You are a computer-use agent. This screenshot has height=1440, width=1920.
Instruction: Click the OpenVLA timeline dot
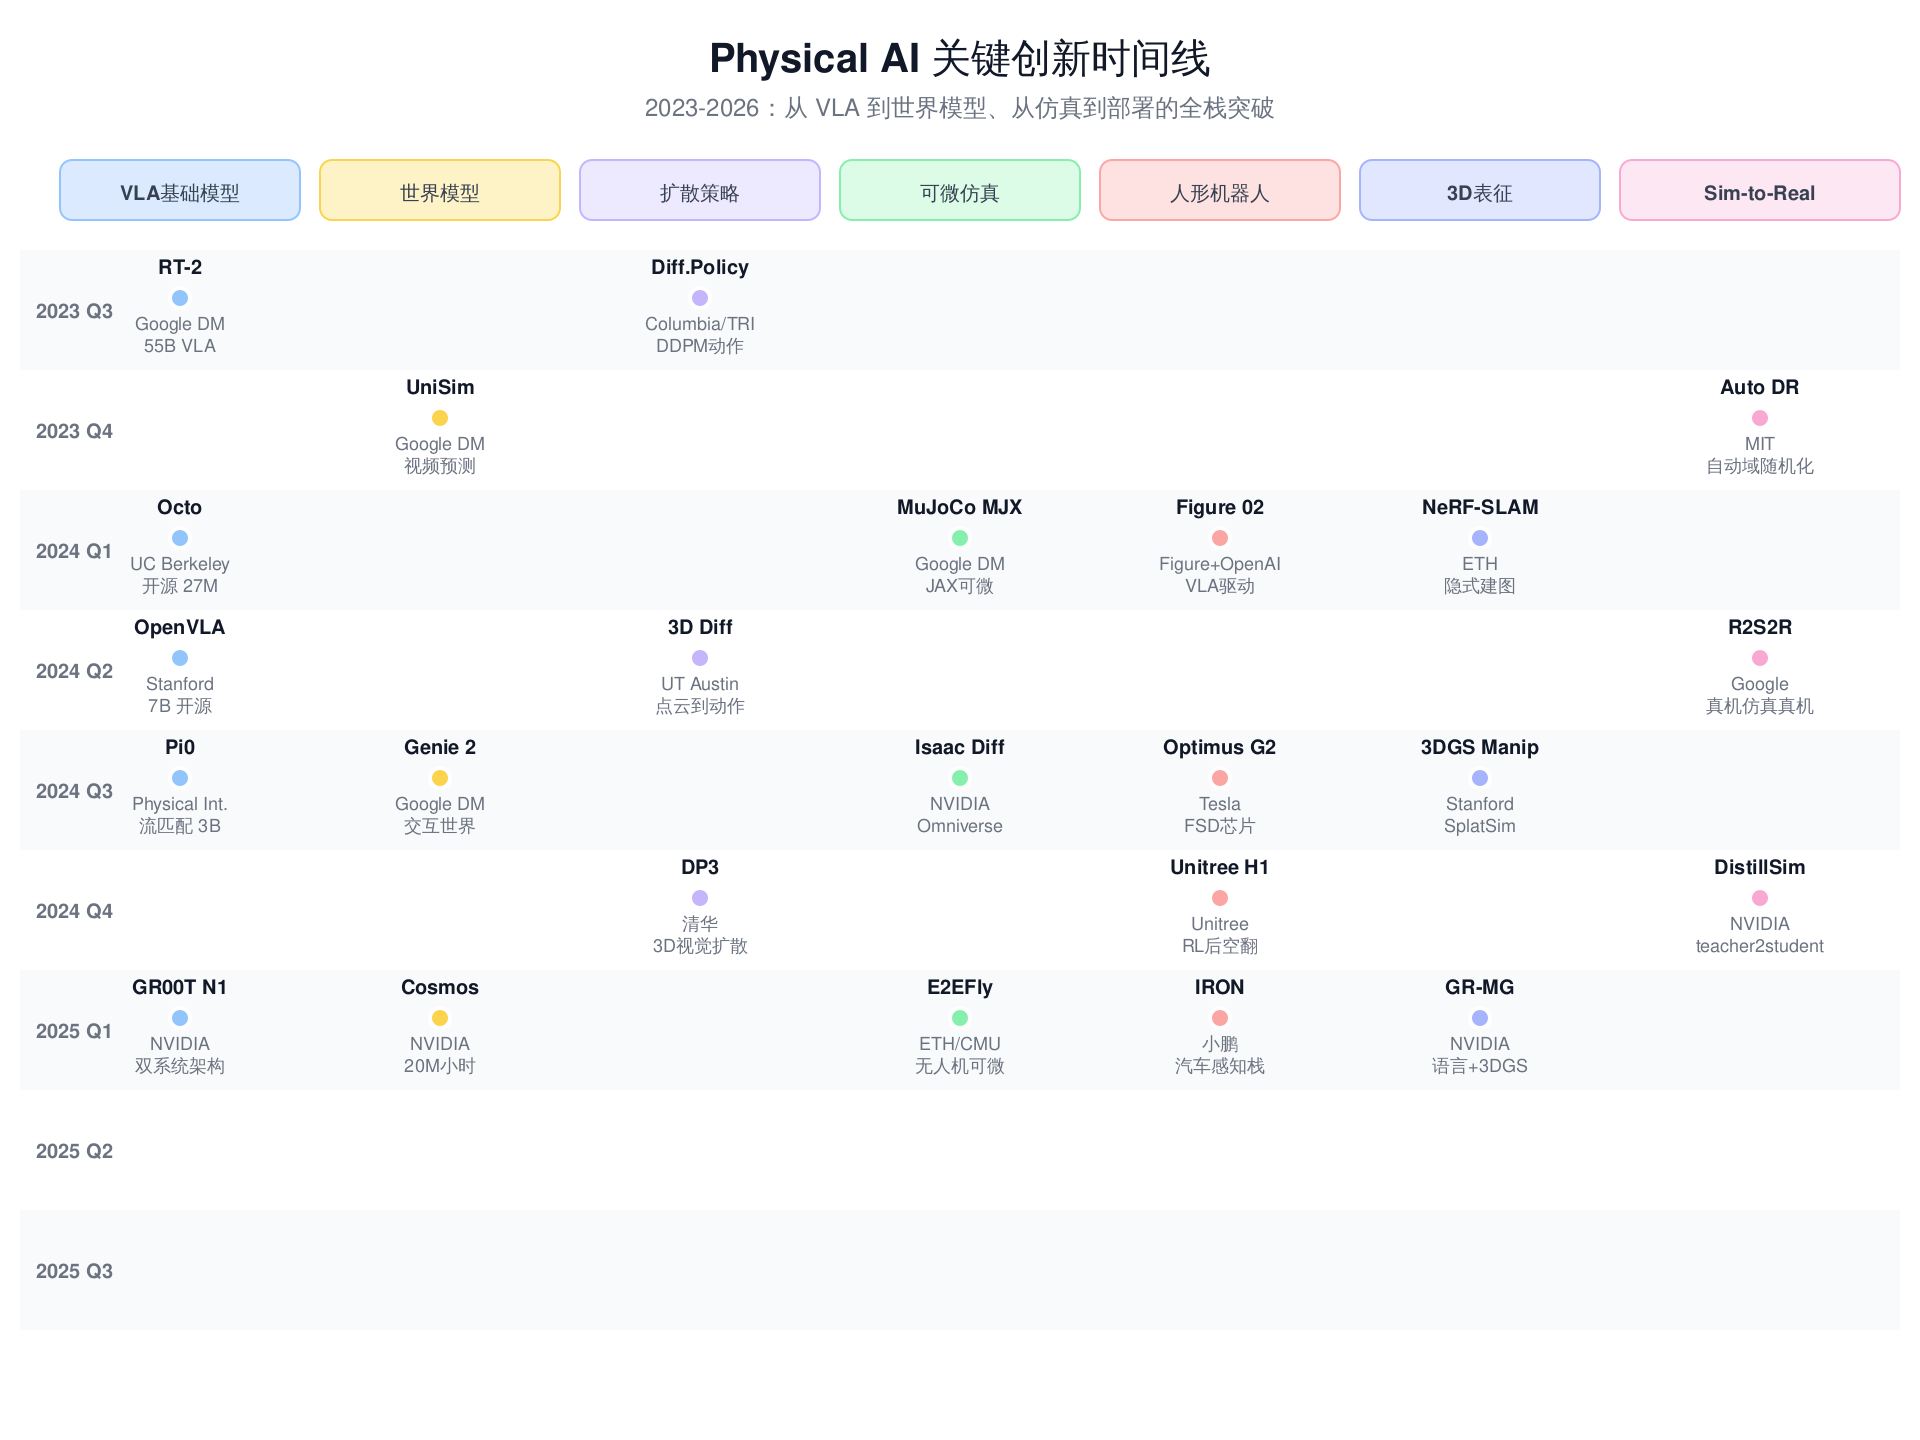click(180, 658)
